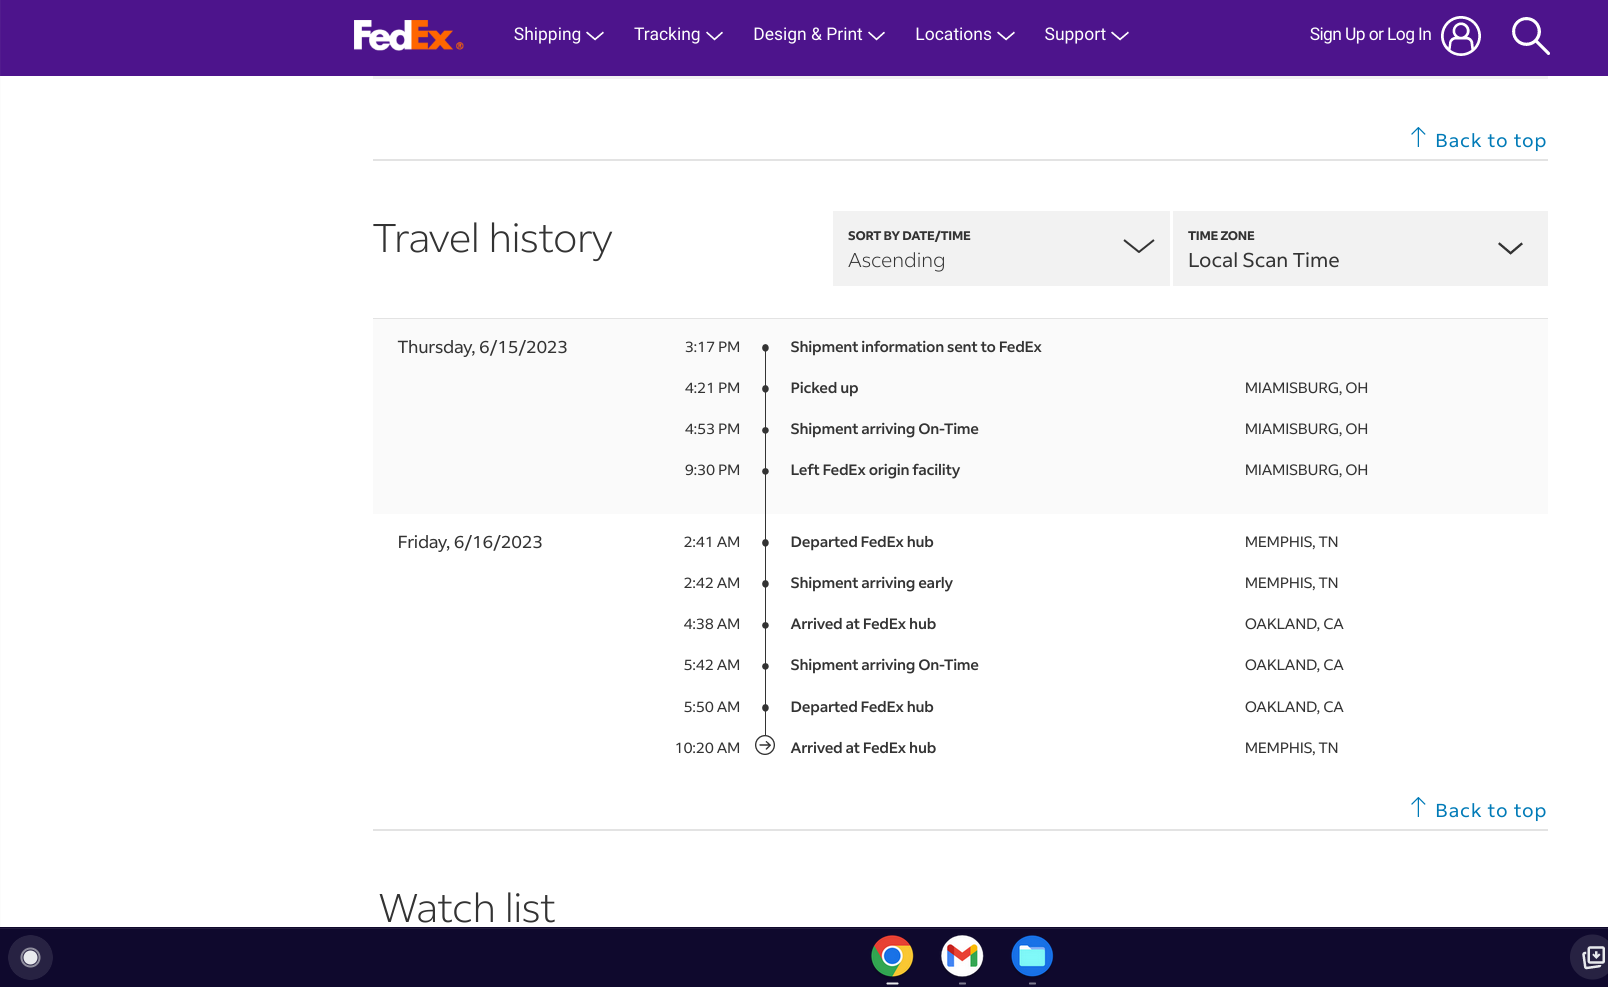Click the FedEx logo

point(408,35)
